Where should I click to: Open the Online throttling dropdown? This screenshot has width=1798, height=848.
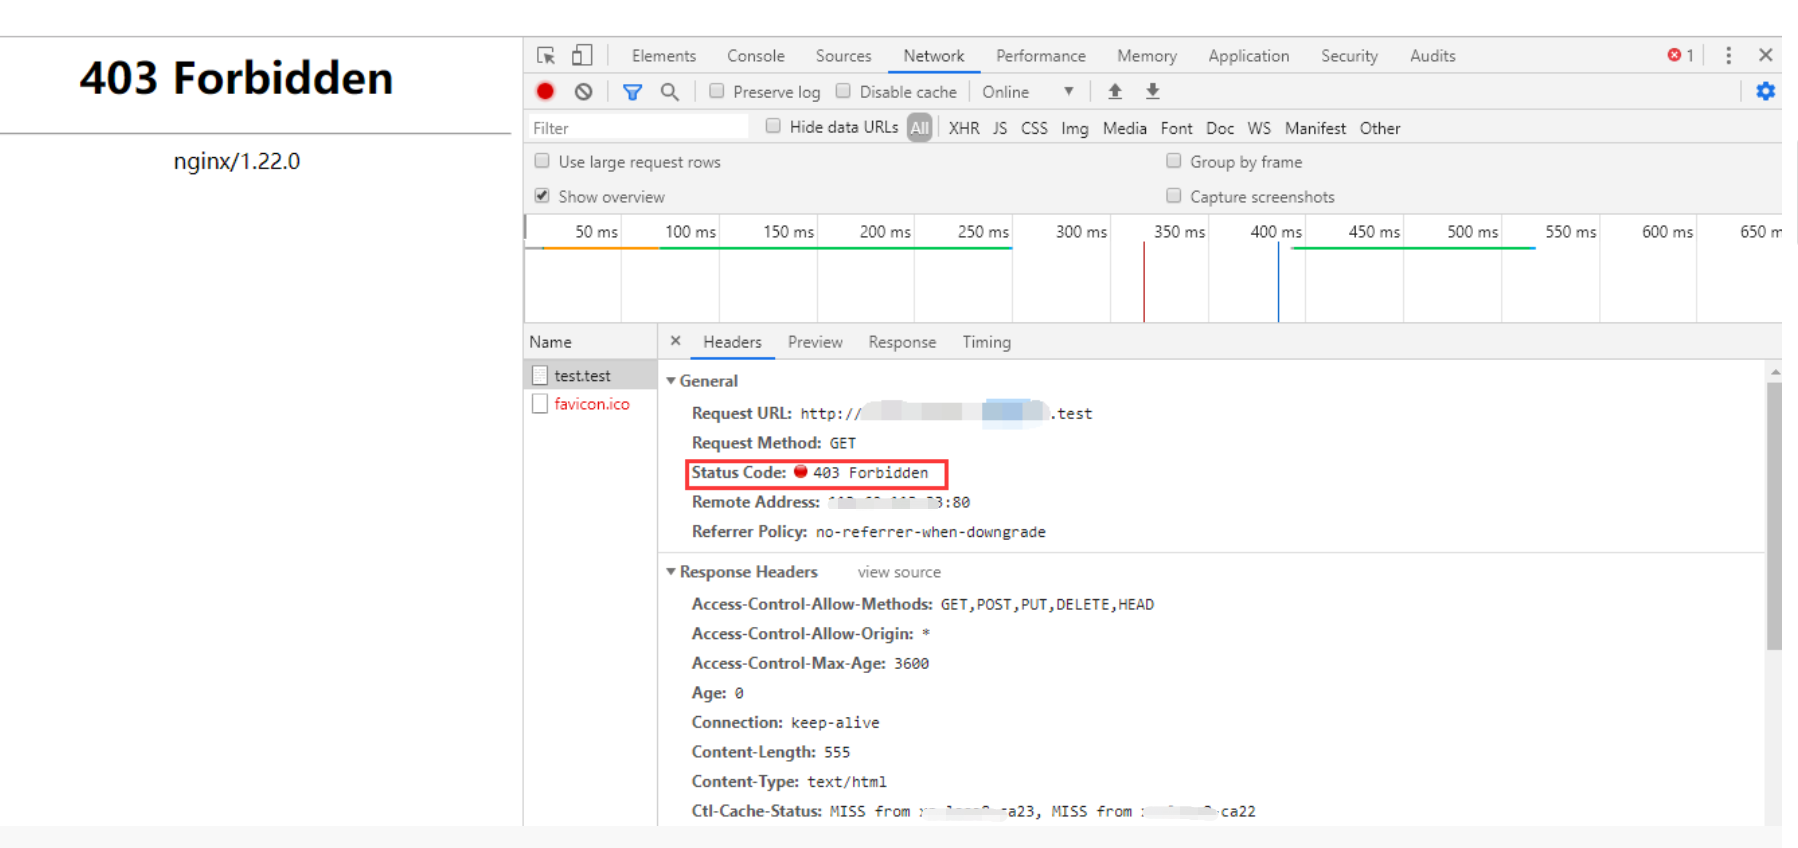[1028, 92]
